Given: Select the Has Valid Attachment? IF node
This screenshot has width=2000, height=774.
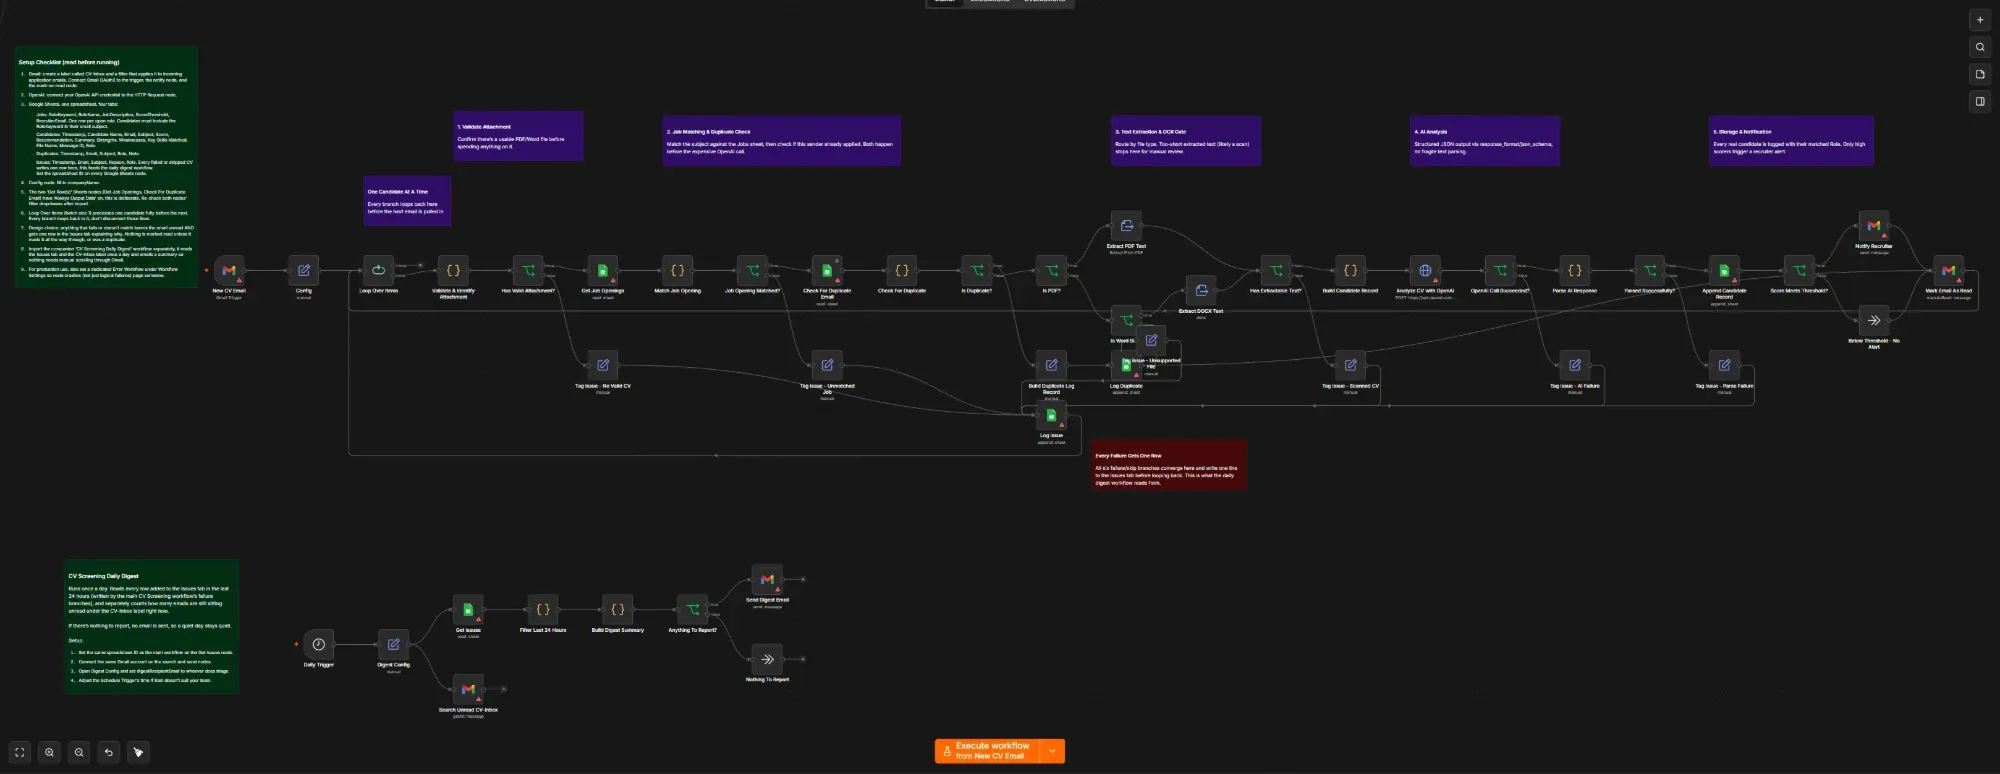Looking at the screenshot, I should 528,270.
